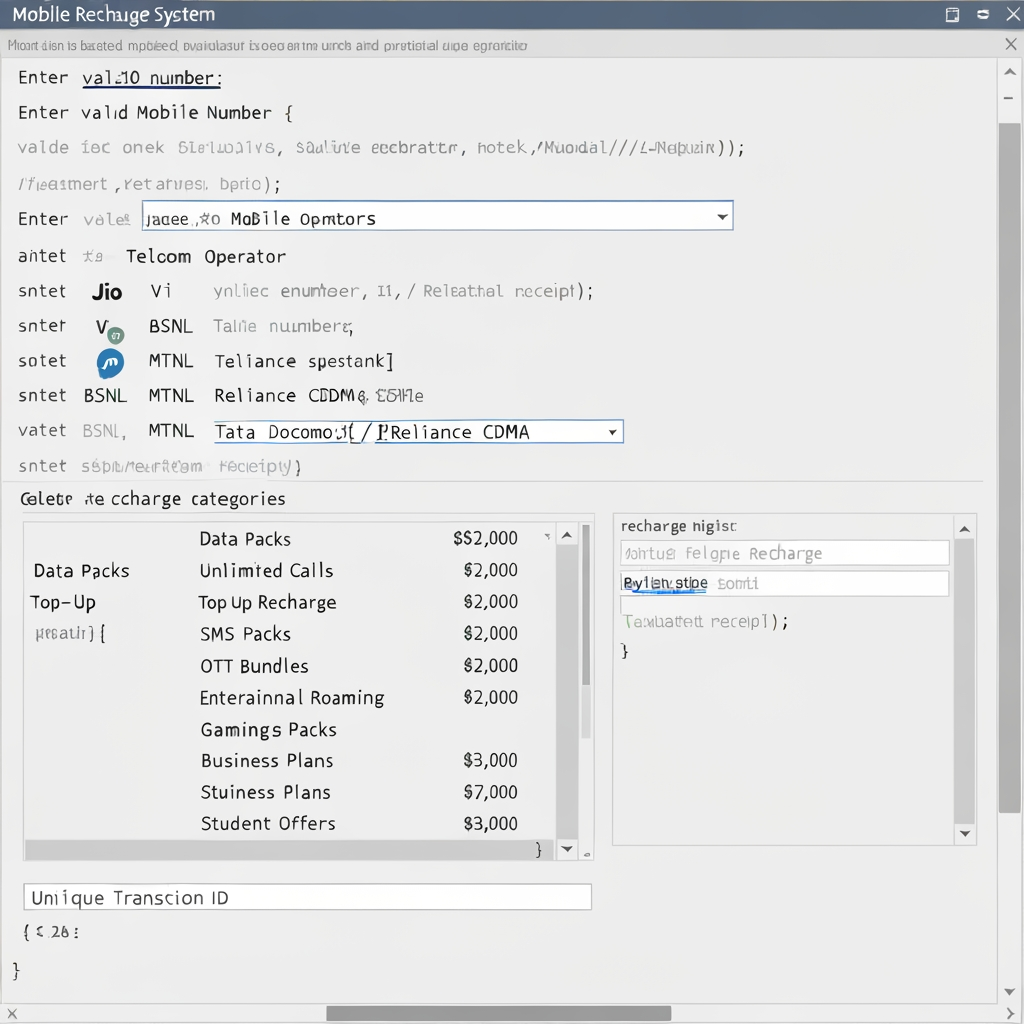Image resolution: width=1024 pixels, height=1024 pixels.
Task: Select Business Plans entry
Action: pos(358,761)
